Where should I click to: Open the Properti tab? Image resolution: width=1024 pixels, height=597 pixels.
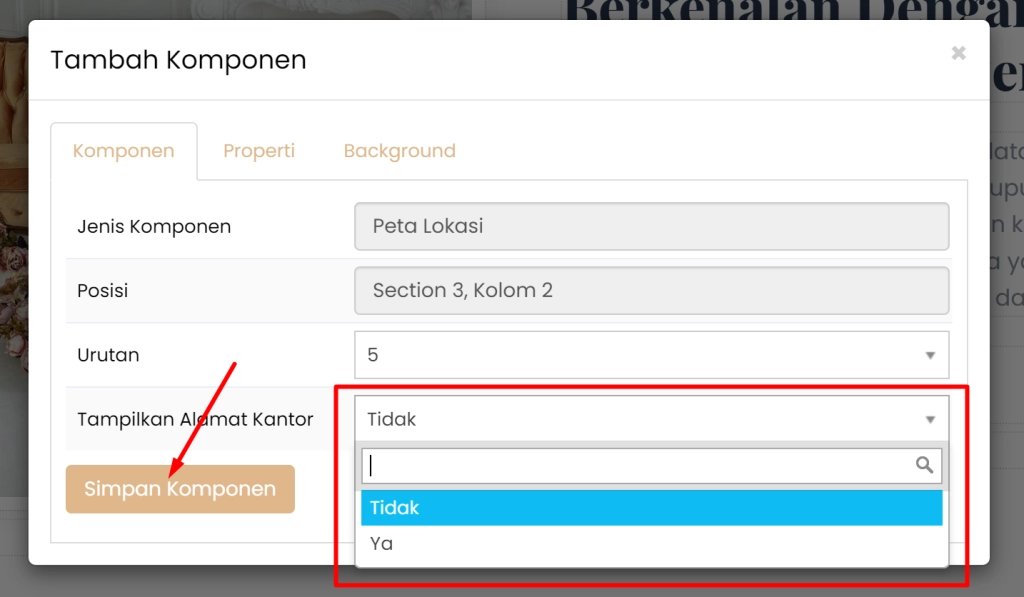tap(259, 151)
